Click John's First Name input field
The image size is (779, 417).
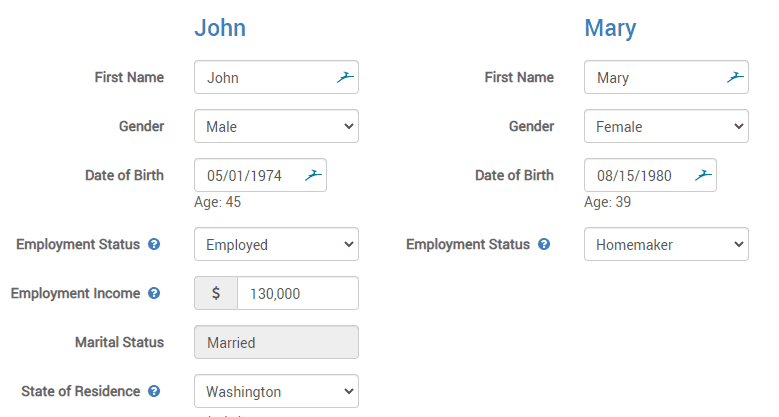click(276, 77)
